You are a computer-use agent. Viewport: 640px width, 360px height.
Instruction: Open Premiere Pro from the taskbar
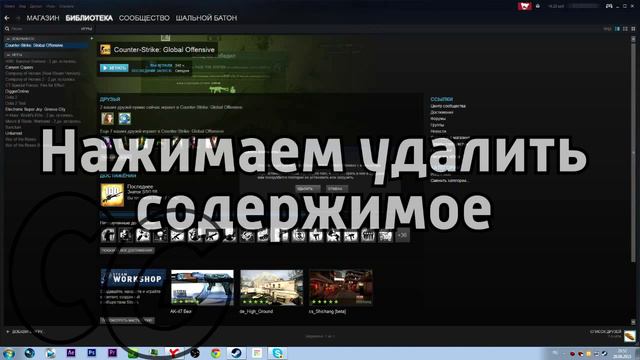point(112,353)
